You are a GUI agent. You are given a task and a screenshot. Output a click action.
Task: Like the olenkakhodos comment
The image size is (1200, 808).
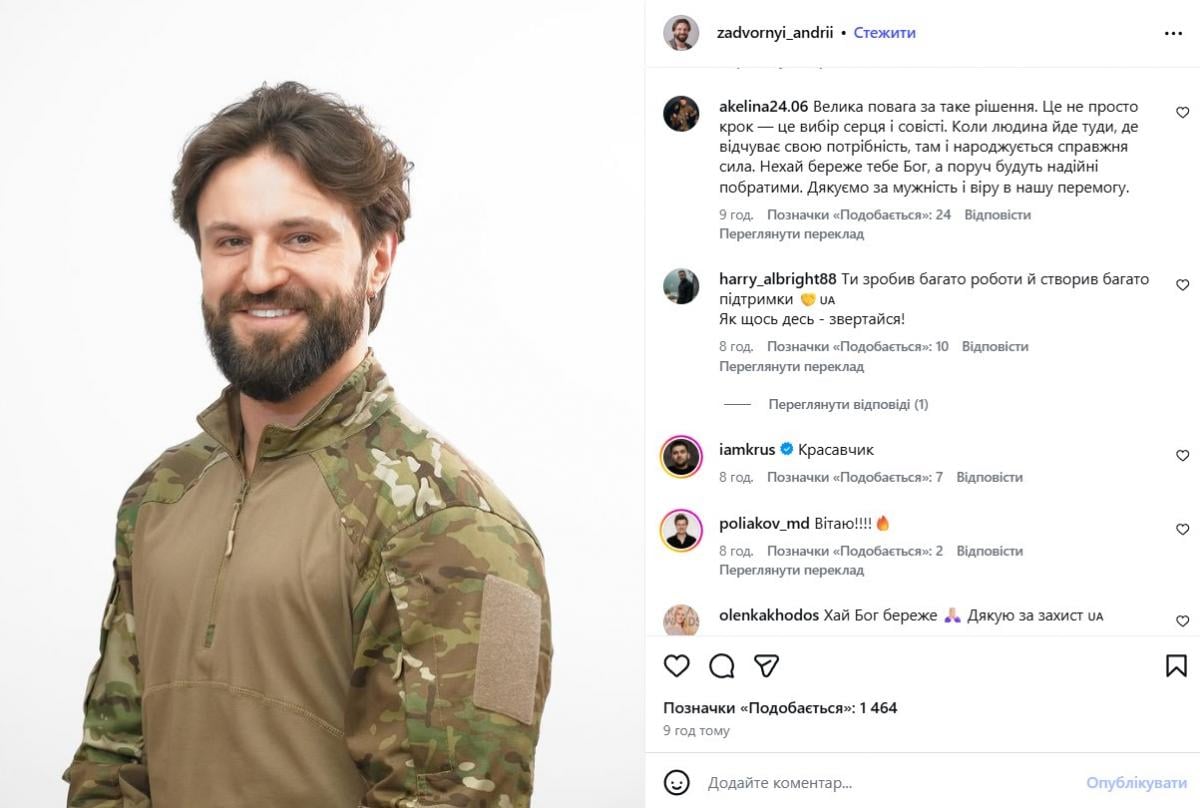point(1182,621)
